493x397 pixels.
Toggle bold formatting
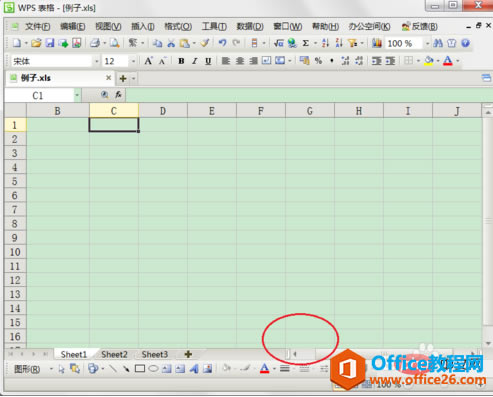(x=181, y=61)
